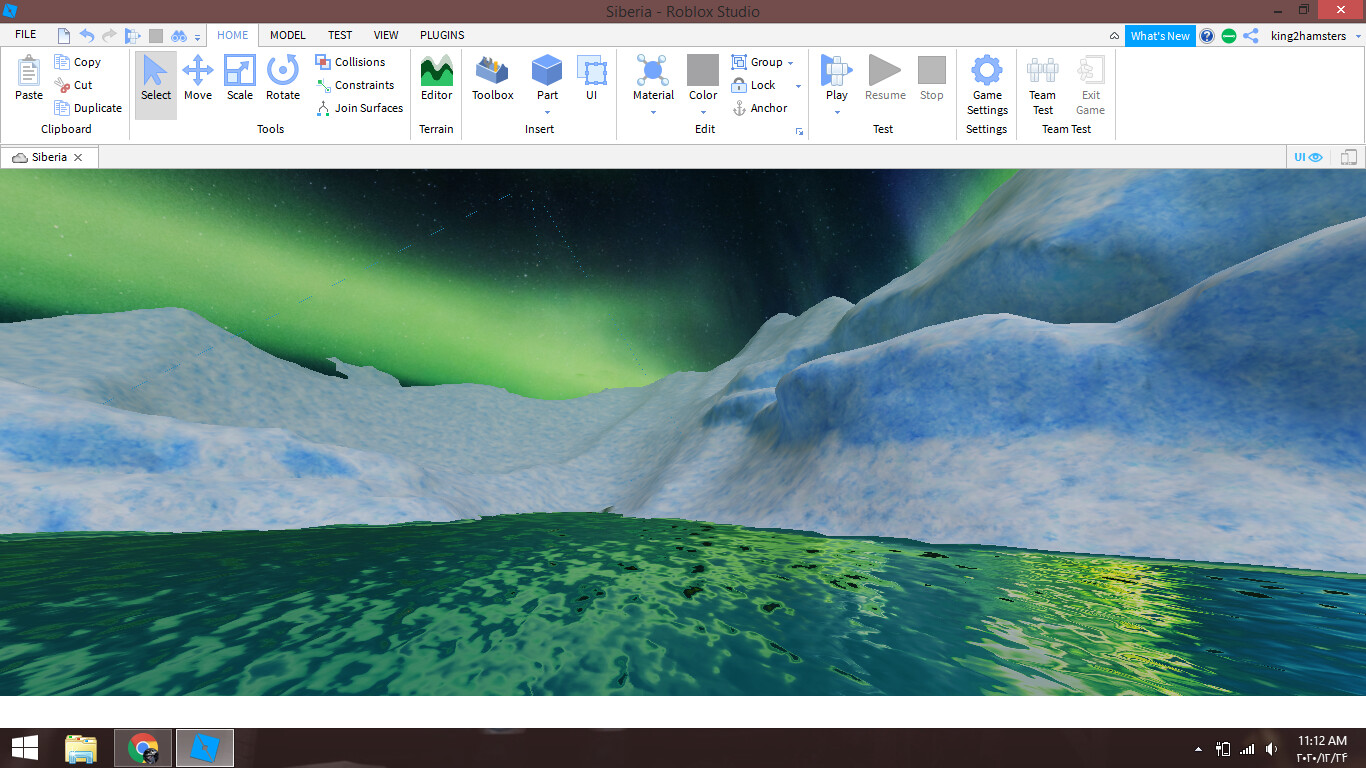Select the Move tool

pos(198,78)
